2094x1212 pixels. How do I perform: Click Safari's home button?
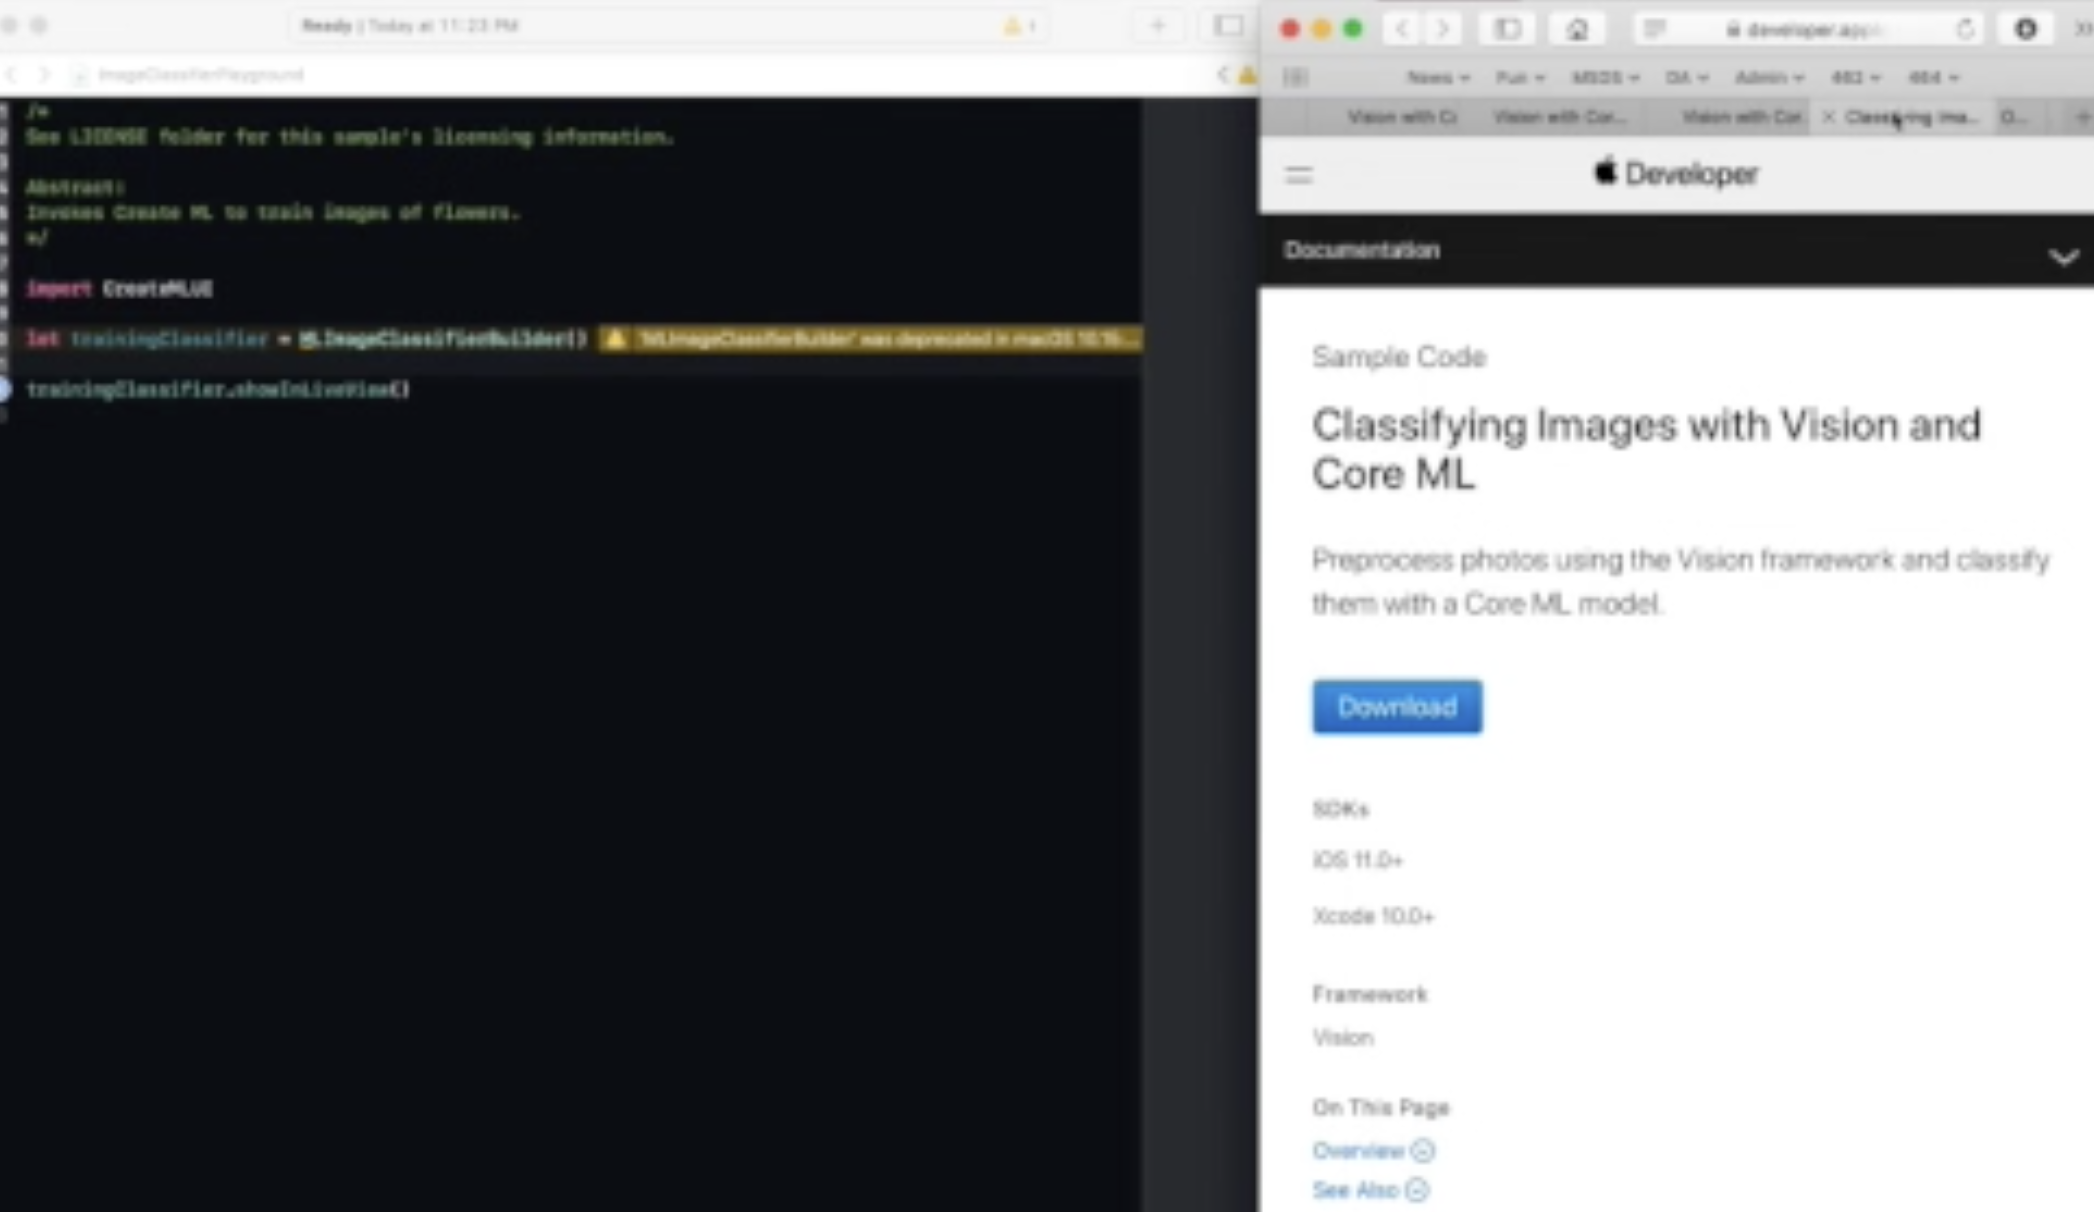tap(1577, 29)
